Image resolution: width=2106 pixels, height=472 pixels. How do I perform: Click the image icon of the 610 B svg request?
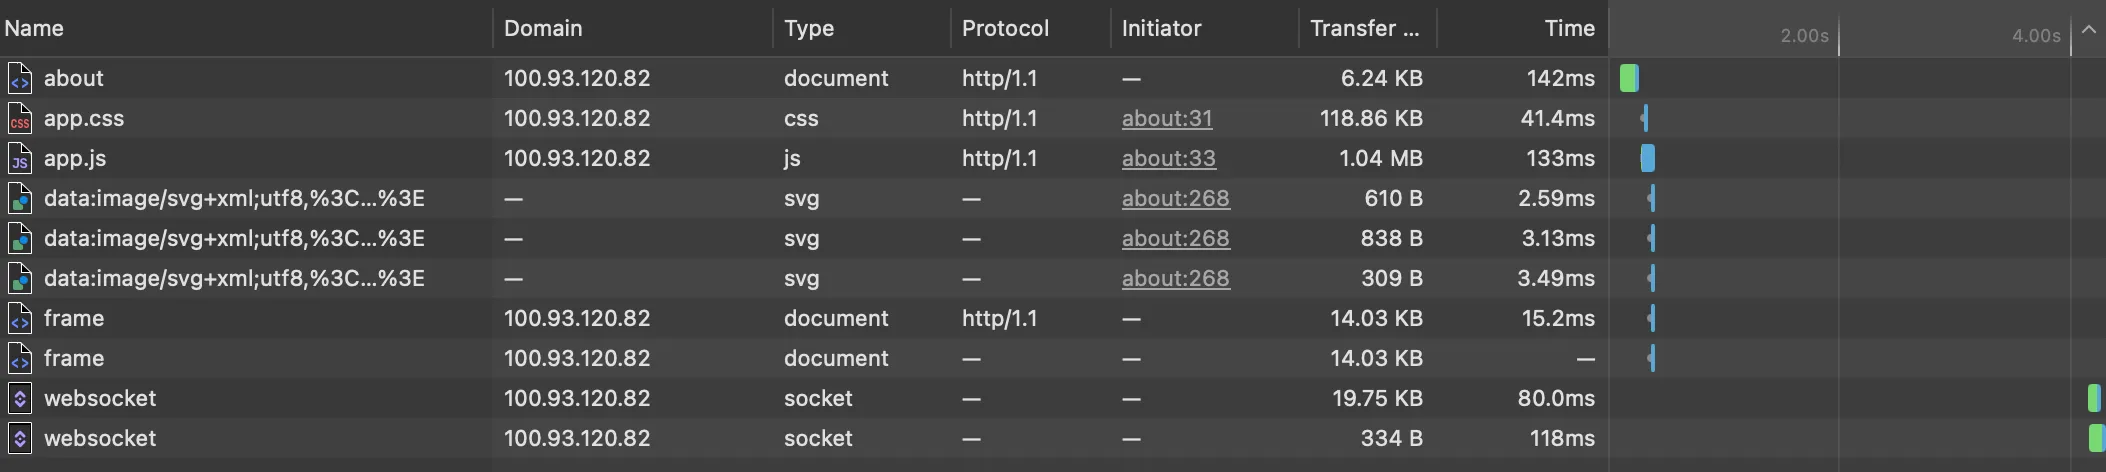[20, 198]
